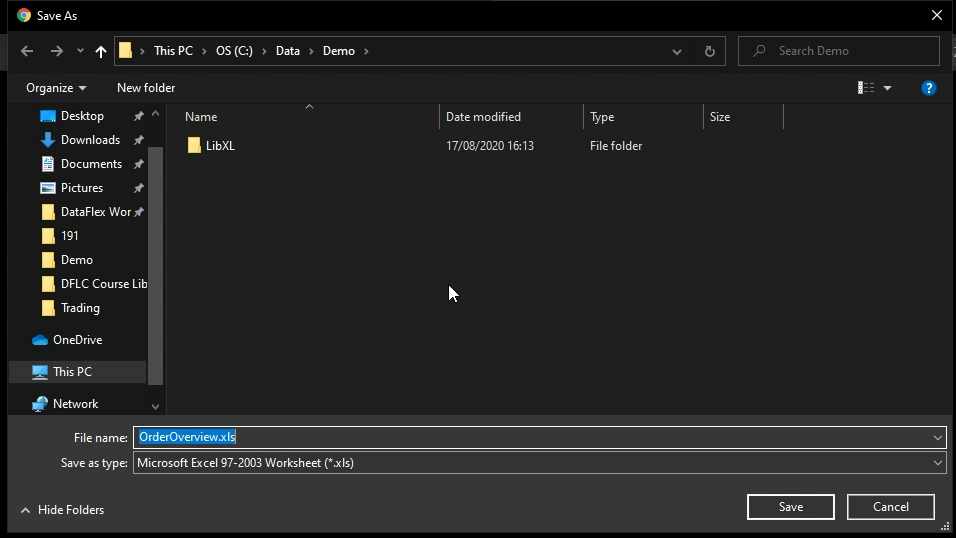
Task: Open the Organize menu
Action: tap(56, 88)
